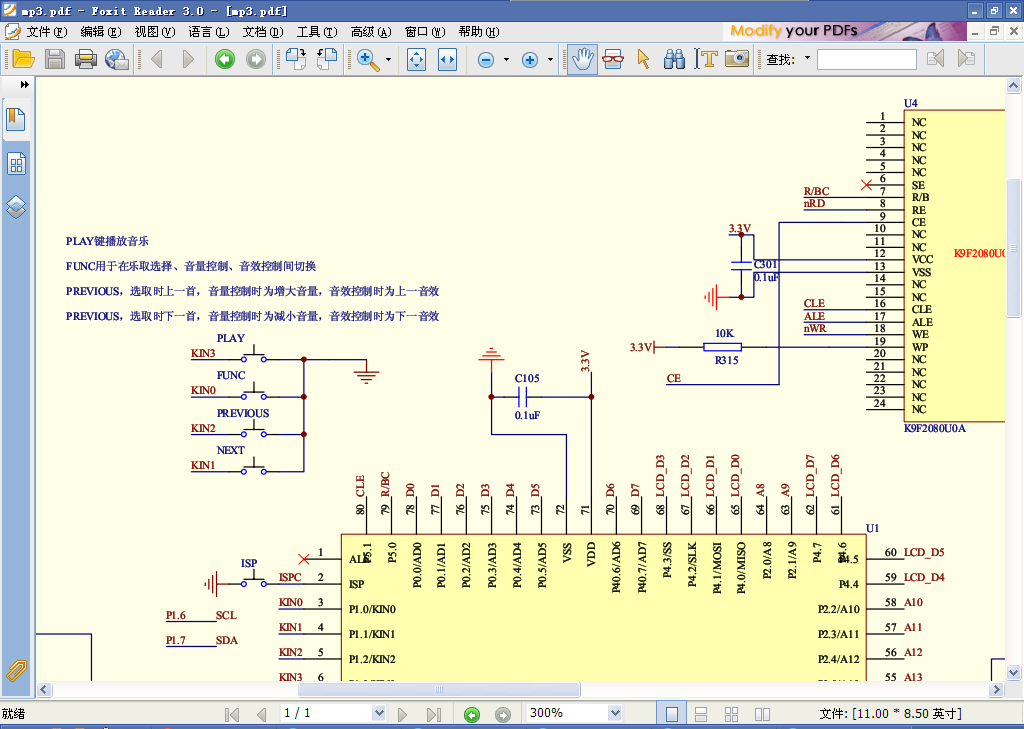This screenshot has width=1024, height=729.
Task: Open the magnifier zoom tool dropdown arrow
Action: [x=389, y=59]
